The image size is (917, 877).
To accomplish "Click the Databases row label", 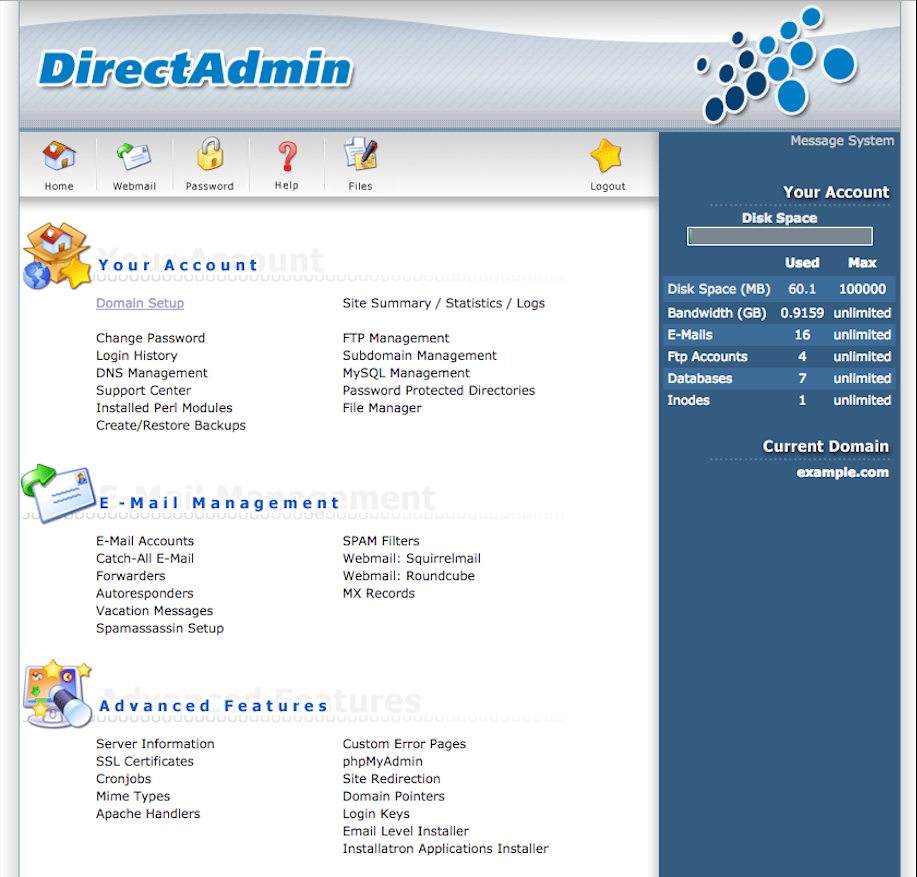I will coord(699,378).
